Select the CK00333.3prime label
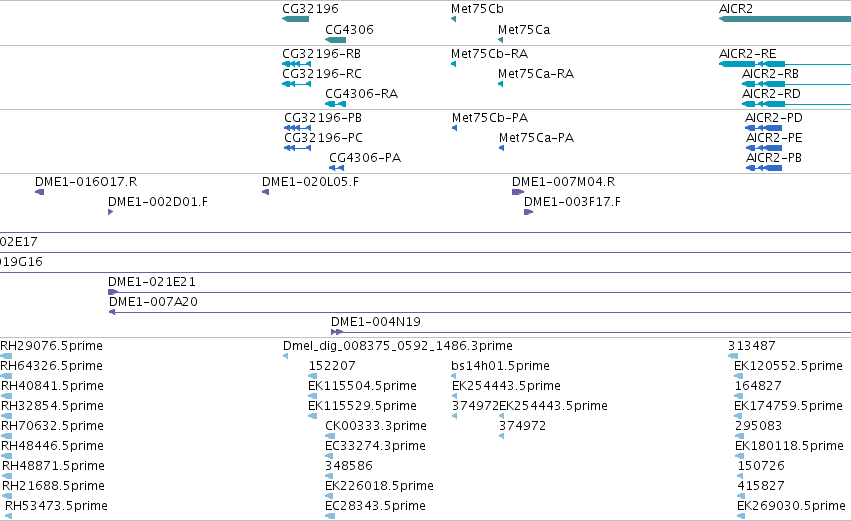Viewport: 851px width, 521px height. point(376,425)
